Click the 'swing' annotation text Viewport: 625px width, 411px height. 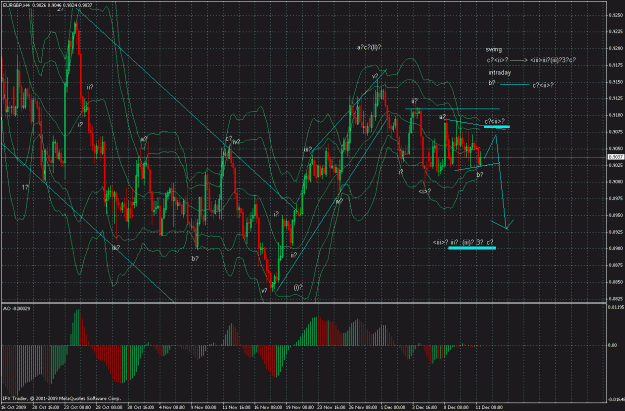pyautogui.click(x=494, y=50)
